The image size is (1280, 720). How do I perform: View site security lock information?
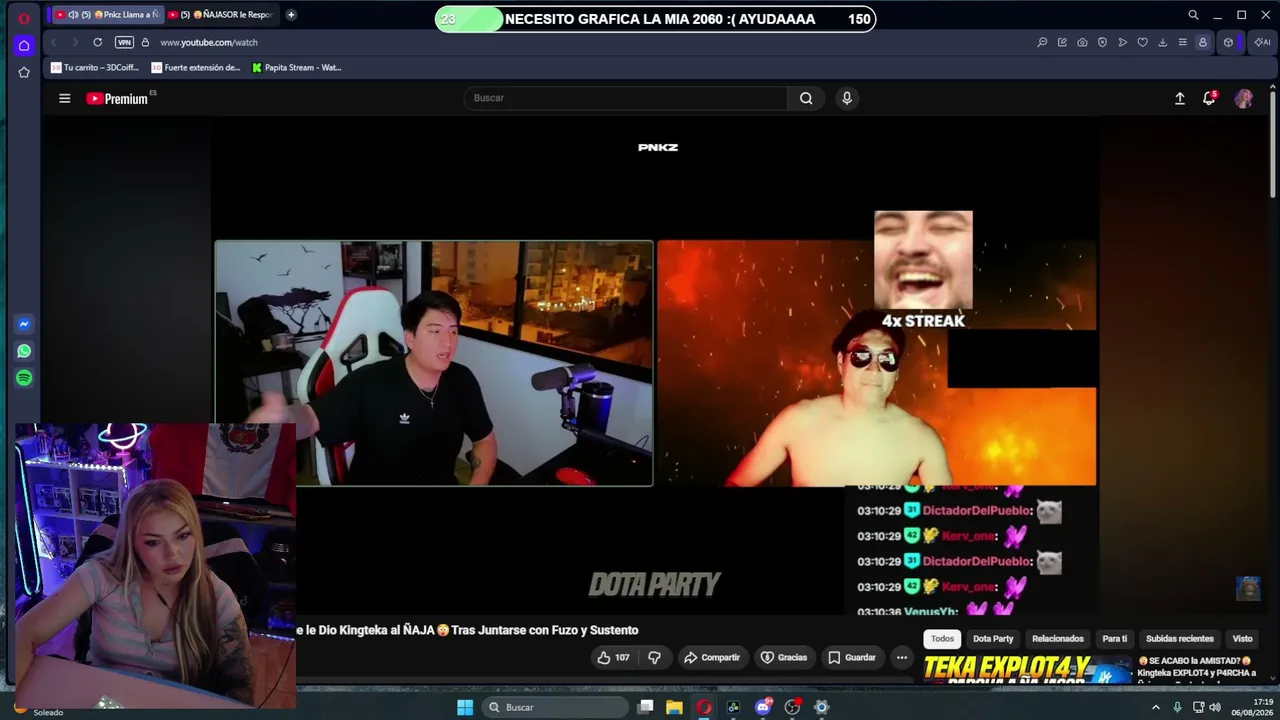point(145,42)
